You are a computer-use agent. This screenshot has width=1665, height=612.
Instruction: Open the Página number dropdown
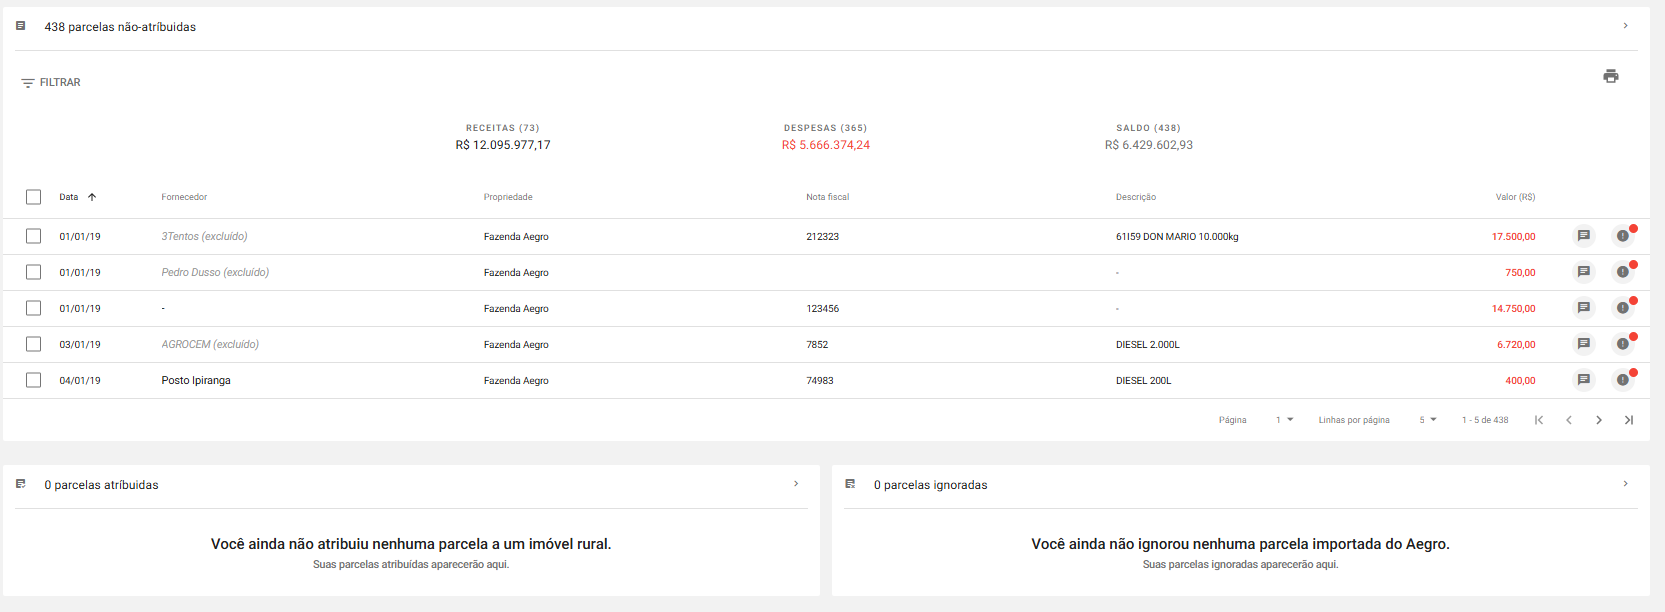tap(1284, 420)
